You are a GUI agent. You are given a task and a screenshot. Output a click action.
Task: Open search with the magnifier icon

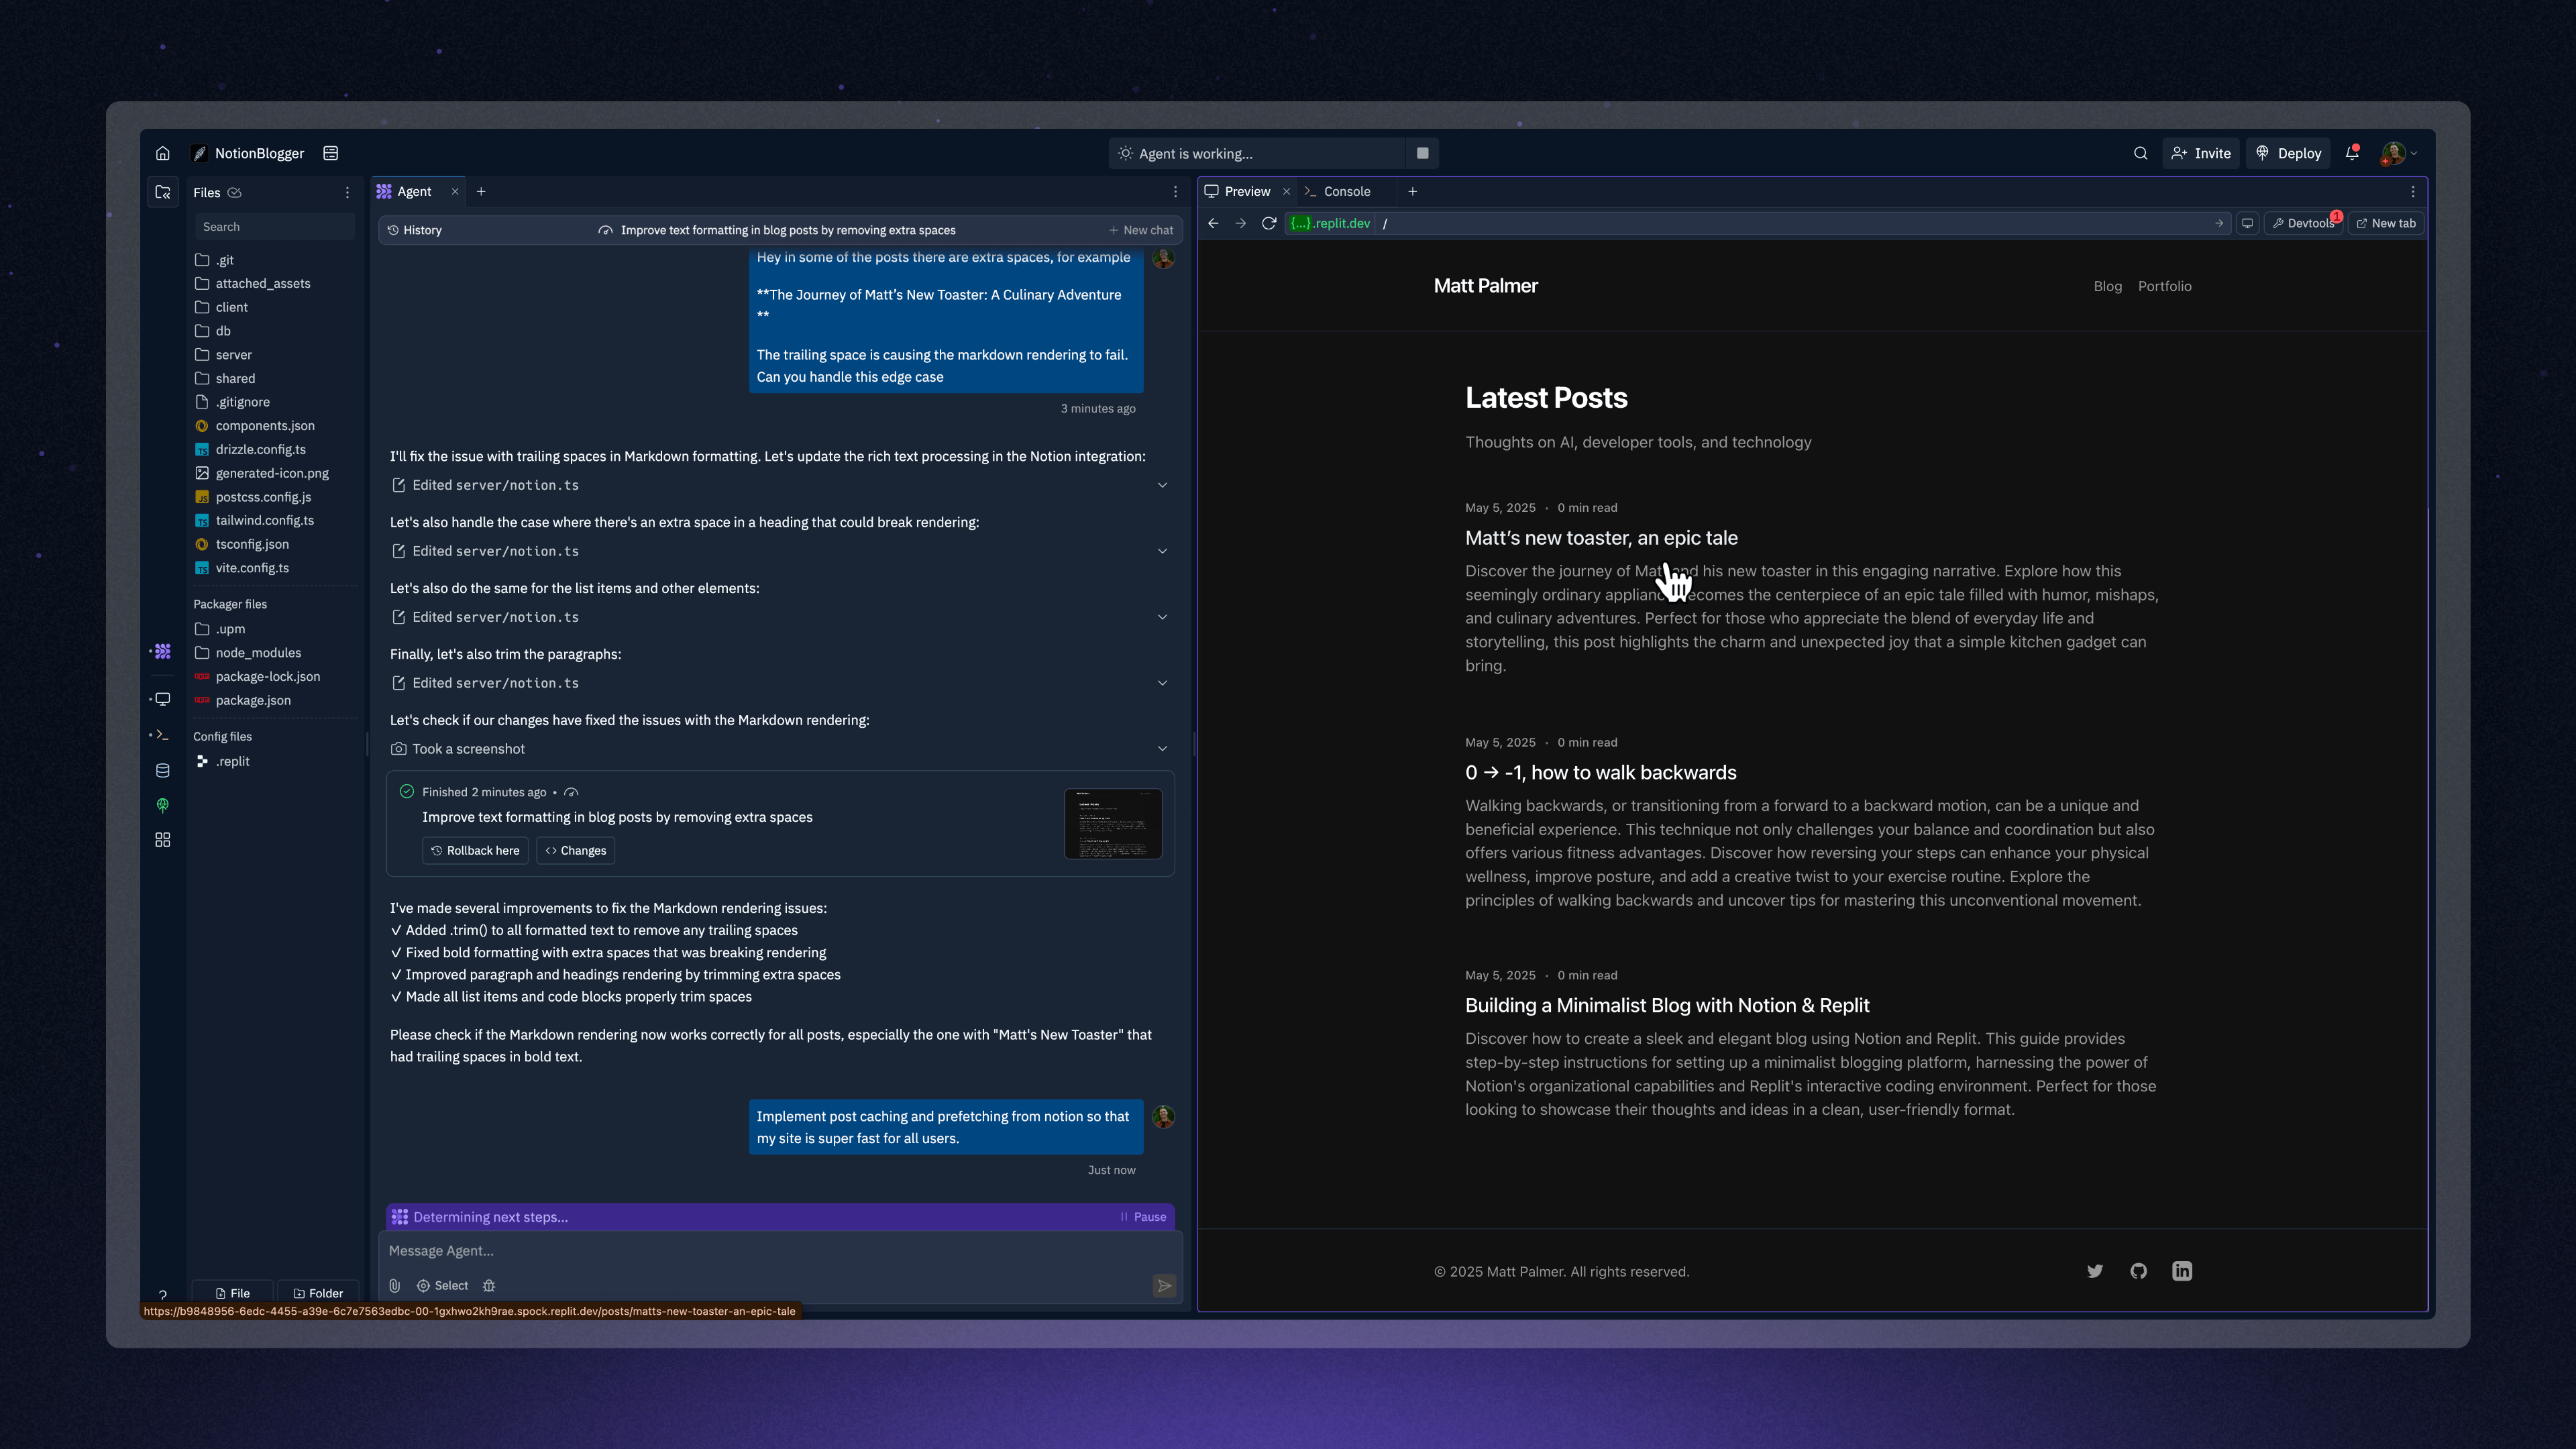(2140, 153)
